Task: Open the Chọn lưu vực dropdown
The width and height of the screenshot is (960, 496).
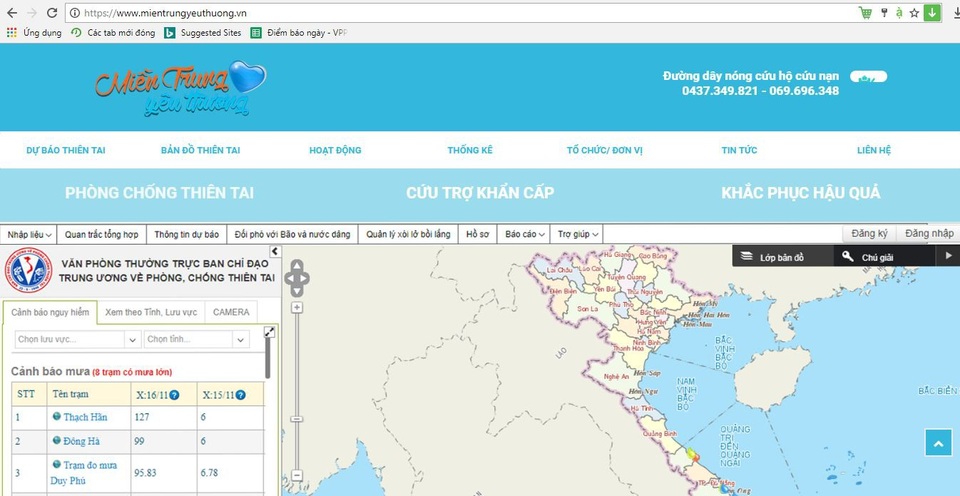Action: pyautogui.click(x=75, y=340)
